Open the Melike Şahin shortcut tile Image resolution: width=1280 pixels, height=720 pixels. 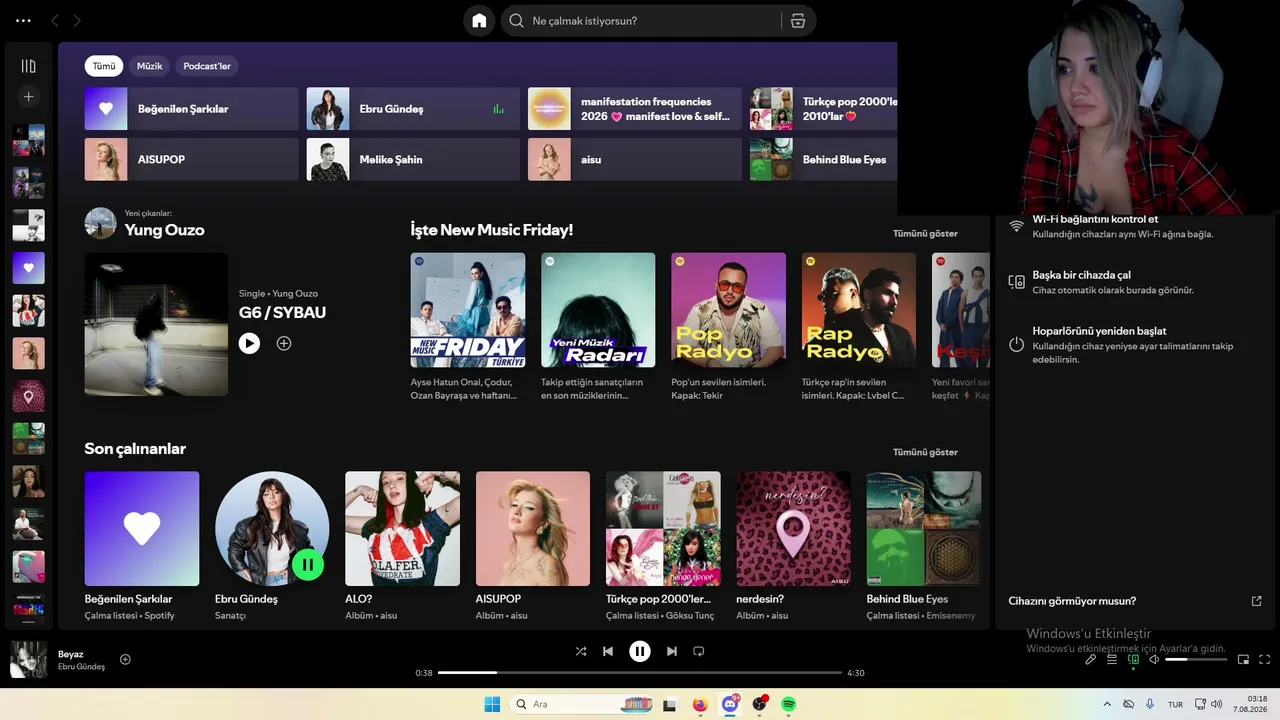coord(413,159)
